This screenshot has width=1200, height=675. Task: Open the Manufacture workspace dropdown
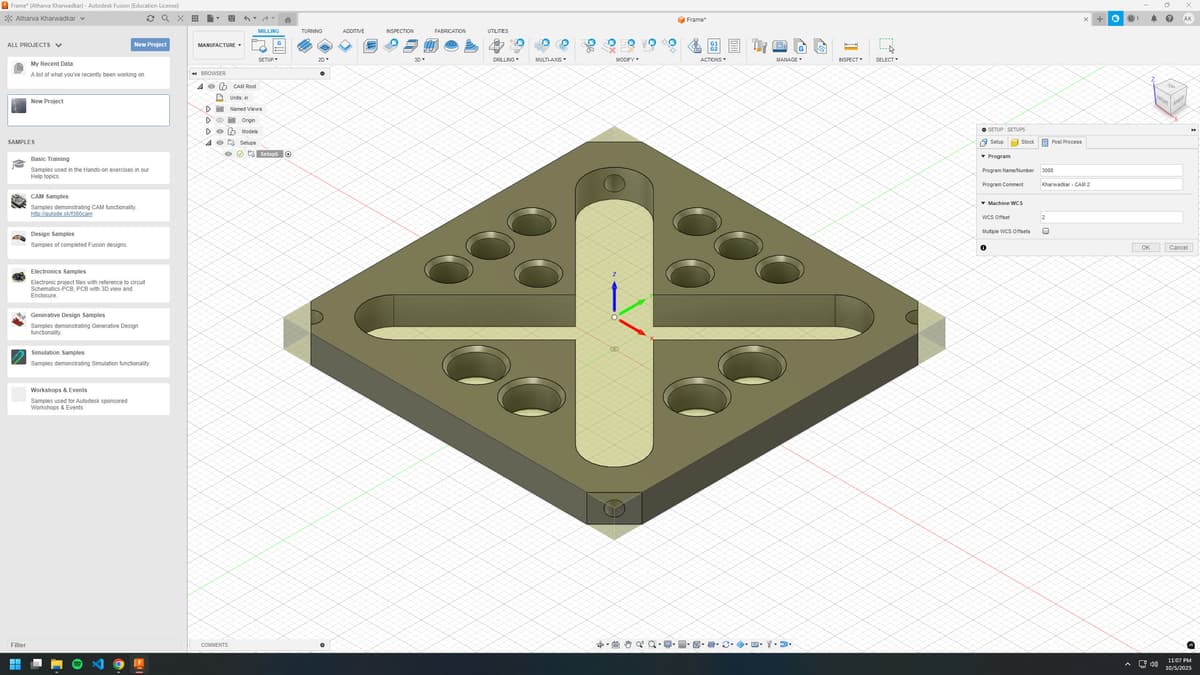point(218,45)
